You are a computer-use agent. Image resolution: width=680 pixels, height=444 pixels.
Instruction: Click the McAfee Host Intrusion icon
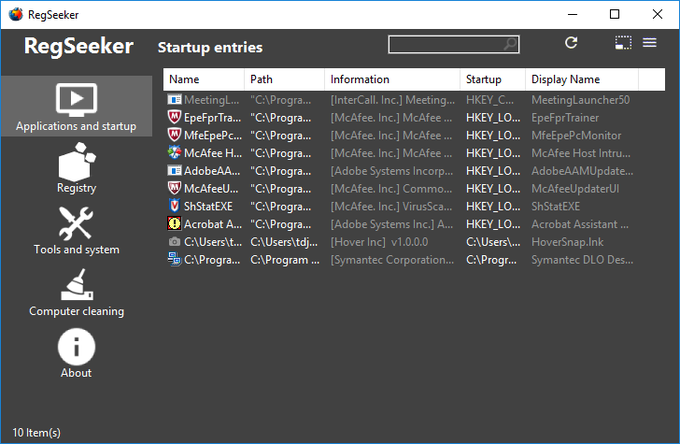coord(174,153)
